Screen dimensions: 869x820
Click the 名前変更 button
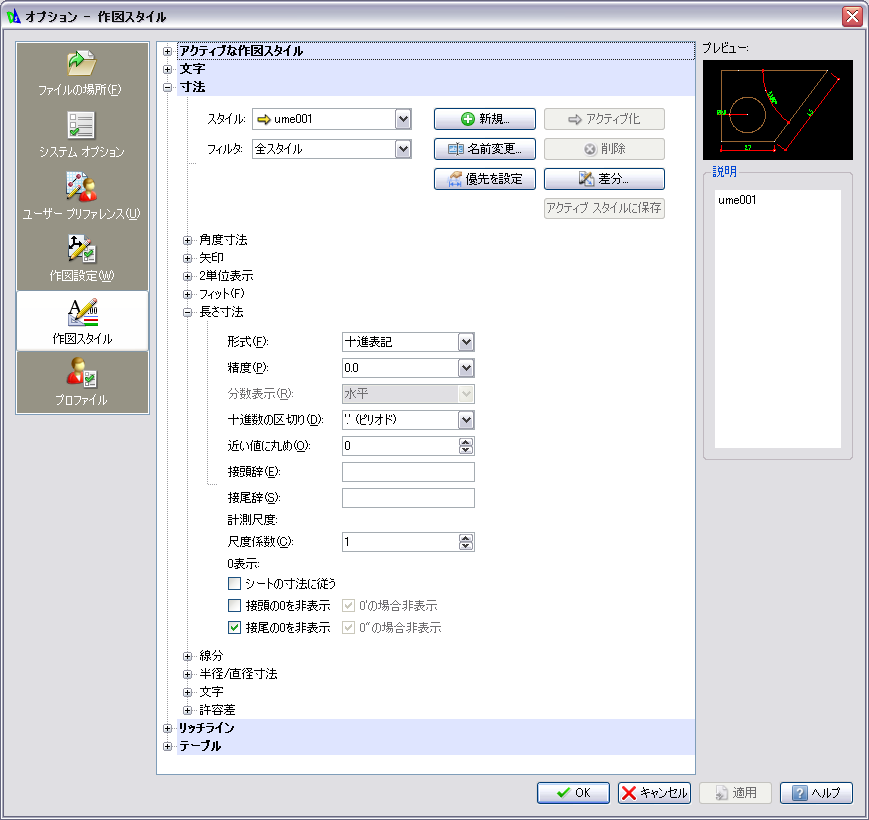pos(484,148)
